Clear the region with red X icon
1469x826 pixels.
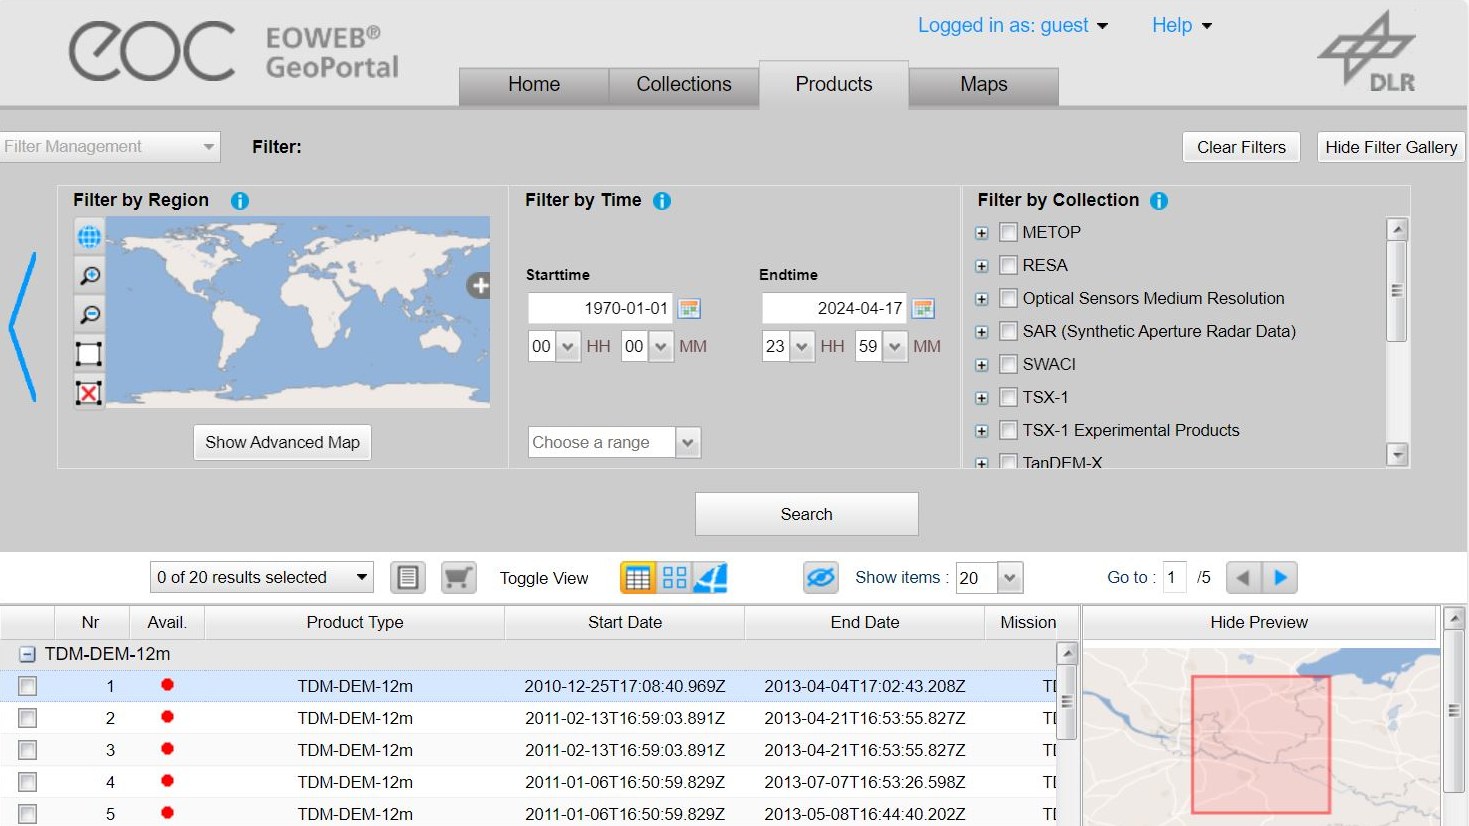coord(89,392)
